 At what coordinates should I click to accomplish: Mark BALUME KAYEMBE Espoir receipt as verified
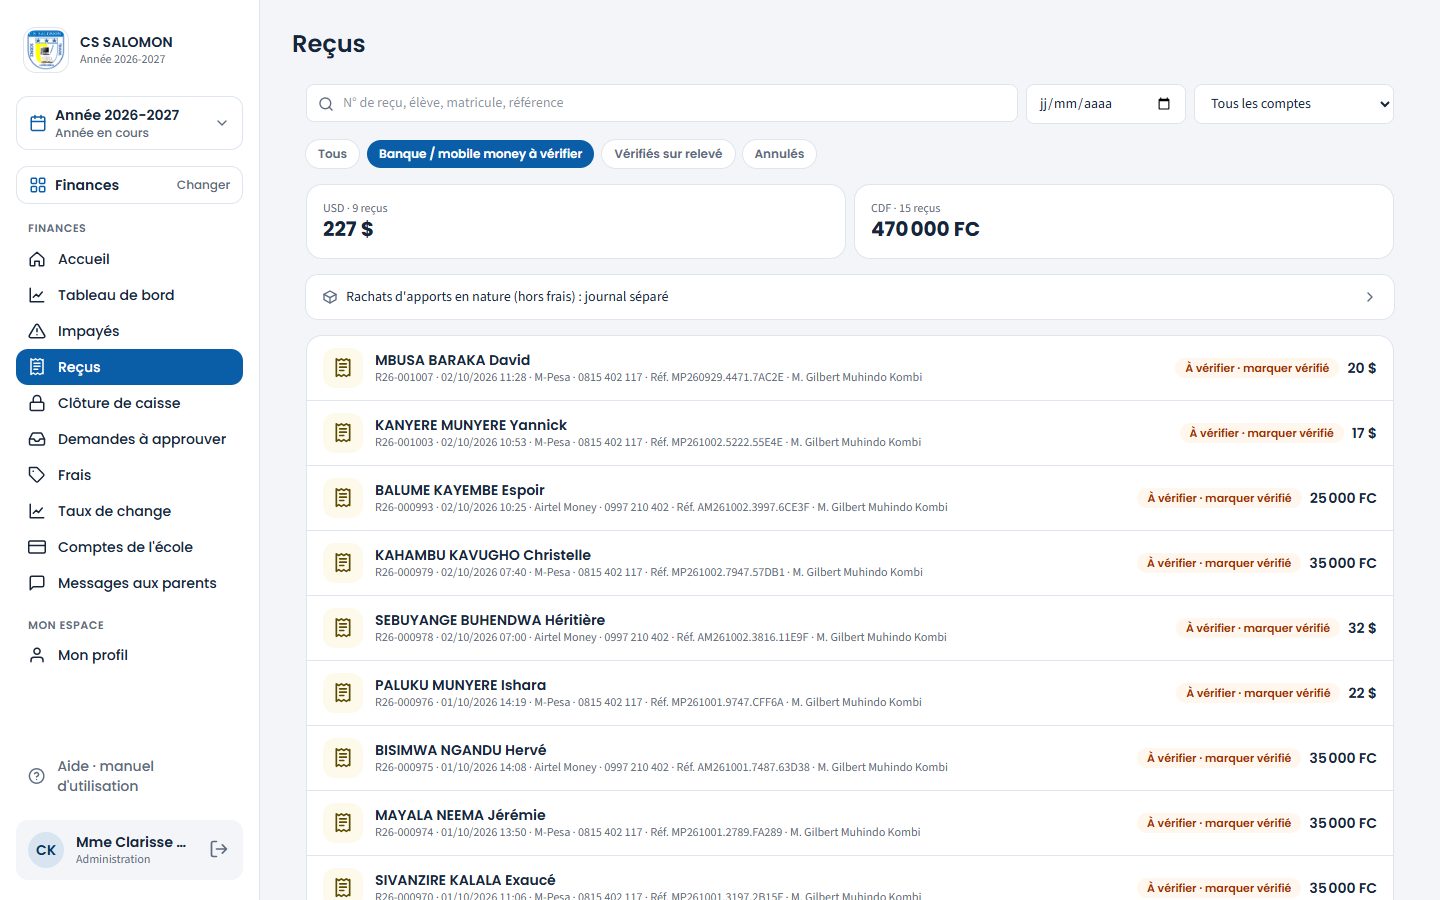pyautogui.click(x=1219, y=498)
